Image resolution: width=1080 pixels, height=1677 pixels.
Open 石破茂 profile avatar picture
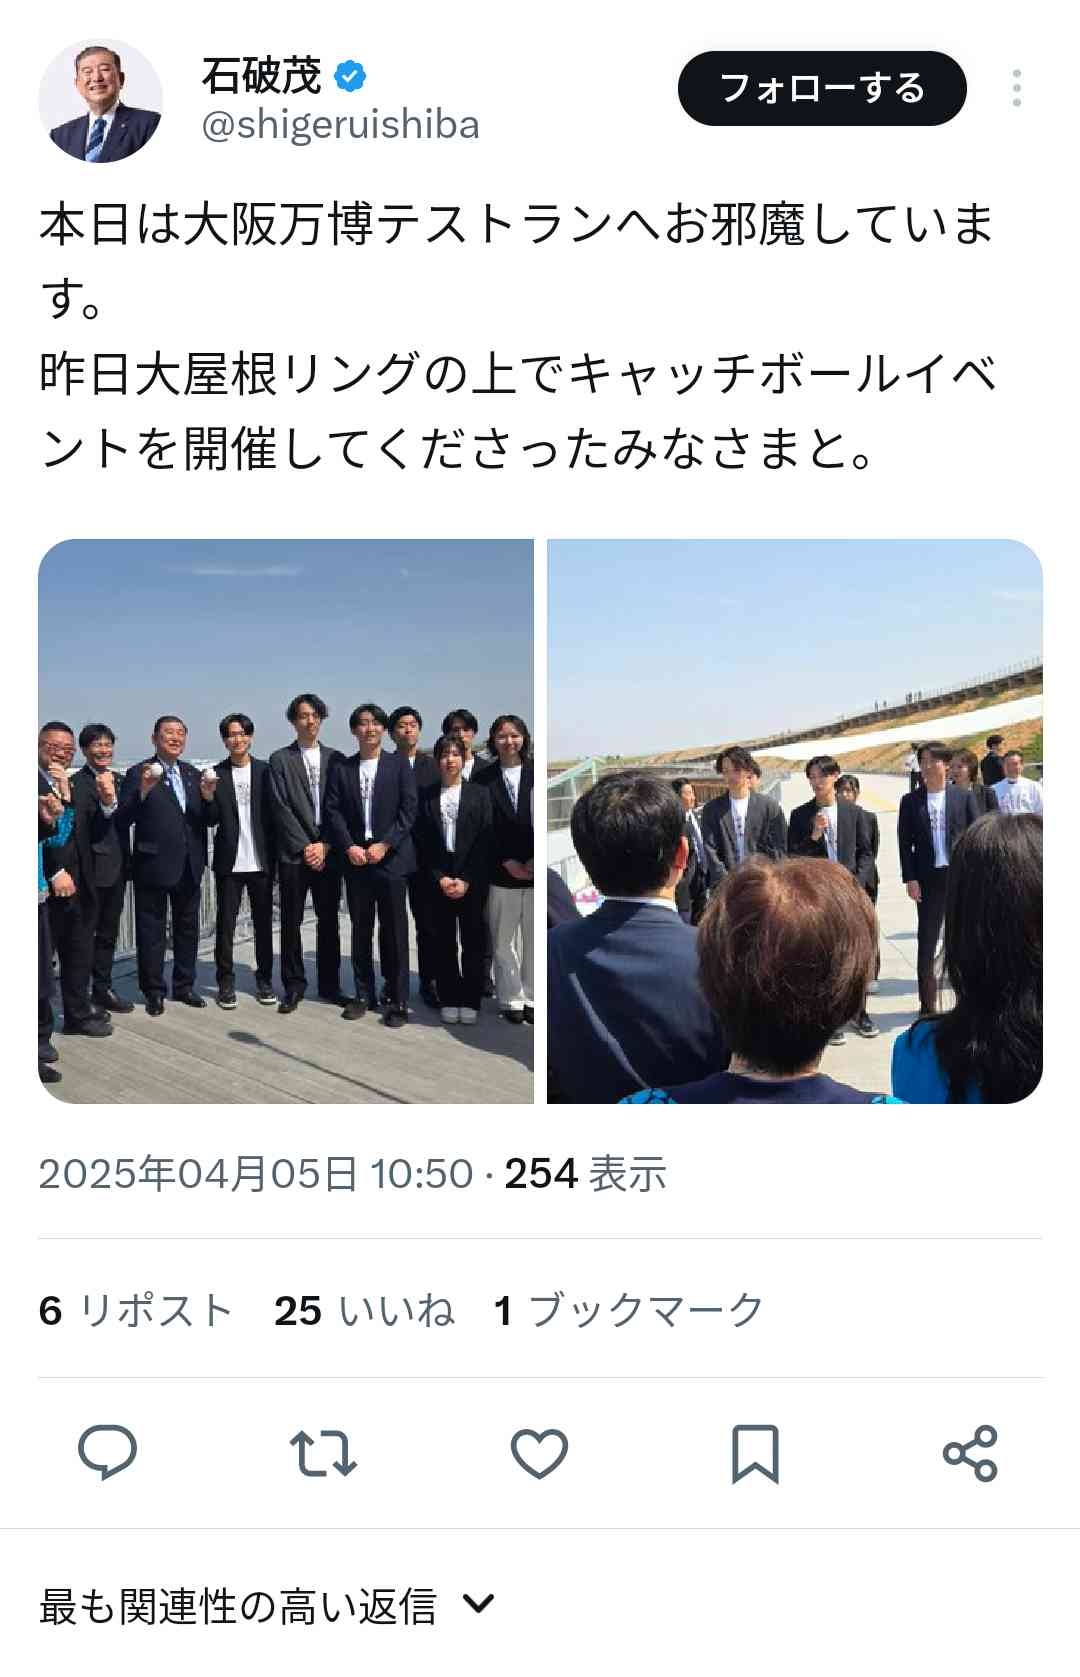coord(100,101)
